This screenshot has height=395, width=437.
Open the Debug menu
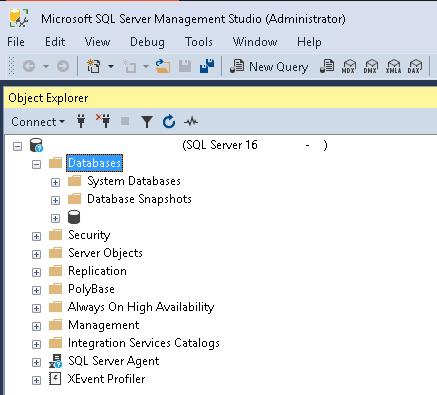tap(147, 42)
